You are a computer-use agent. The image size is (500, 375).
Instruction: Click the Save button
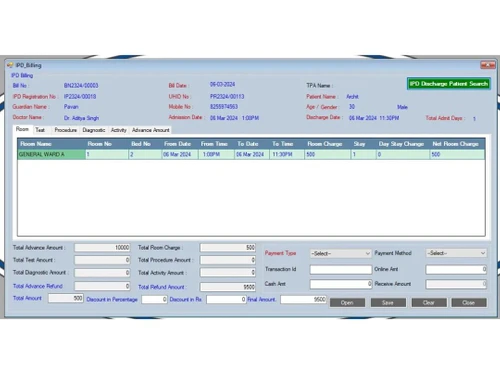388,303
